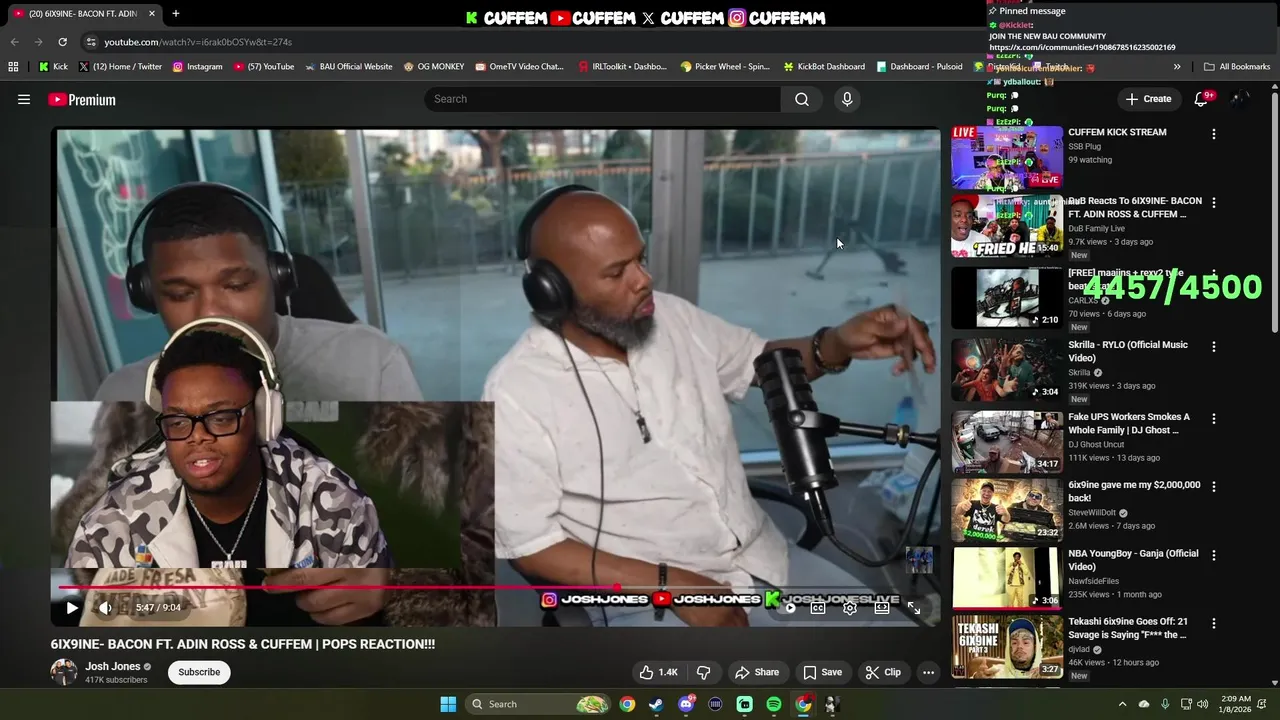The image size is (1280, 720).
Task: Play CUFFEM KICK STREAM live thumbnail
Action: [x=1006, y=157]
